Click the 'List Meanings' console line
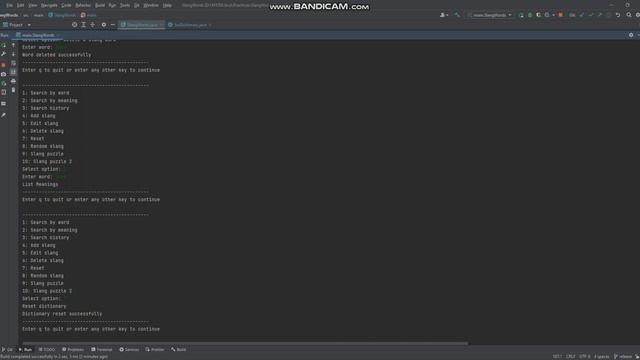The image size is (640, 360). [40, 184]
